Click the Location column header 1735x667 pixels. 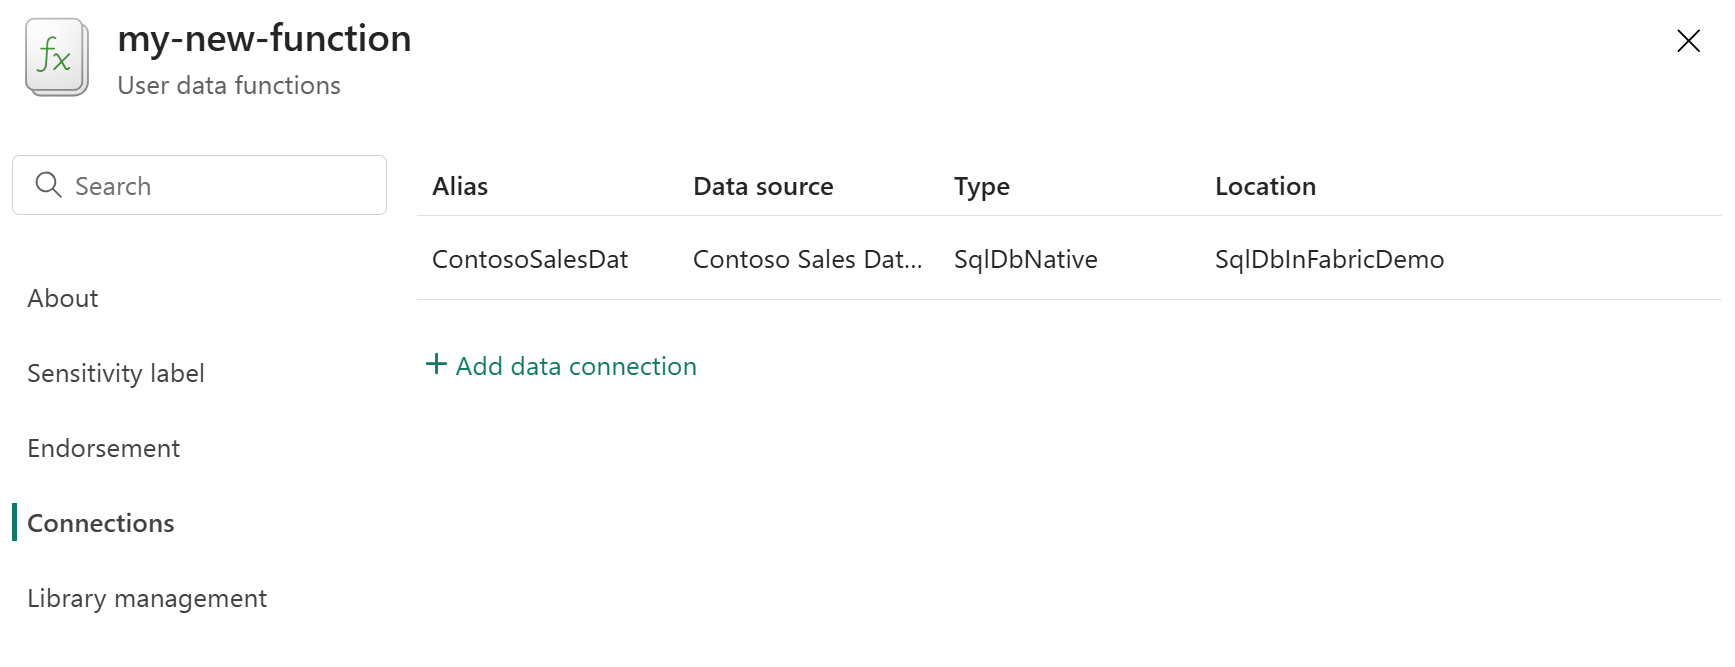(1265, 187)
